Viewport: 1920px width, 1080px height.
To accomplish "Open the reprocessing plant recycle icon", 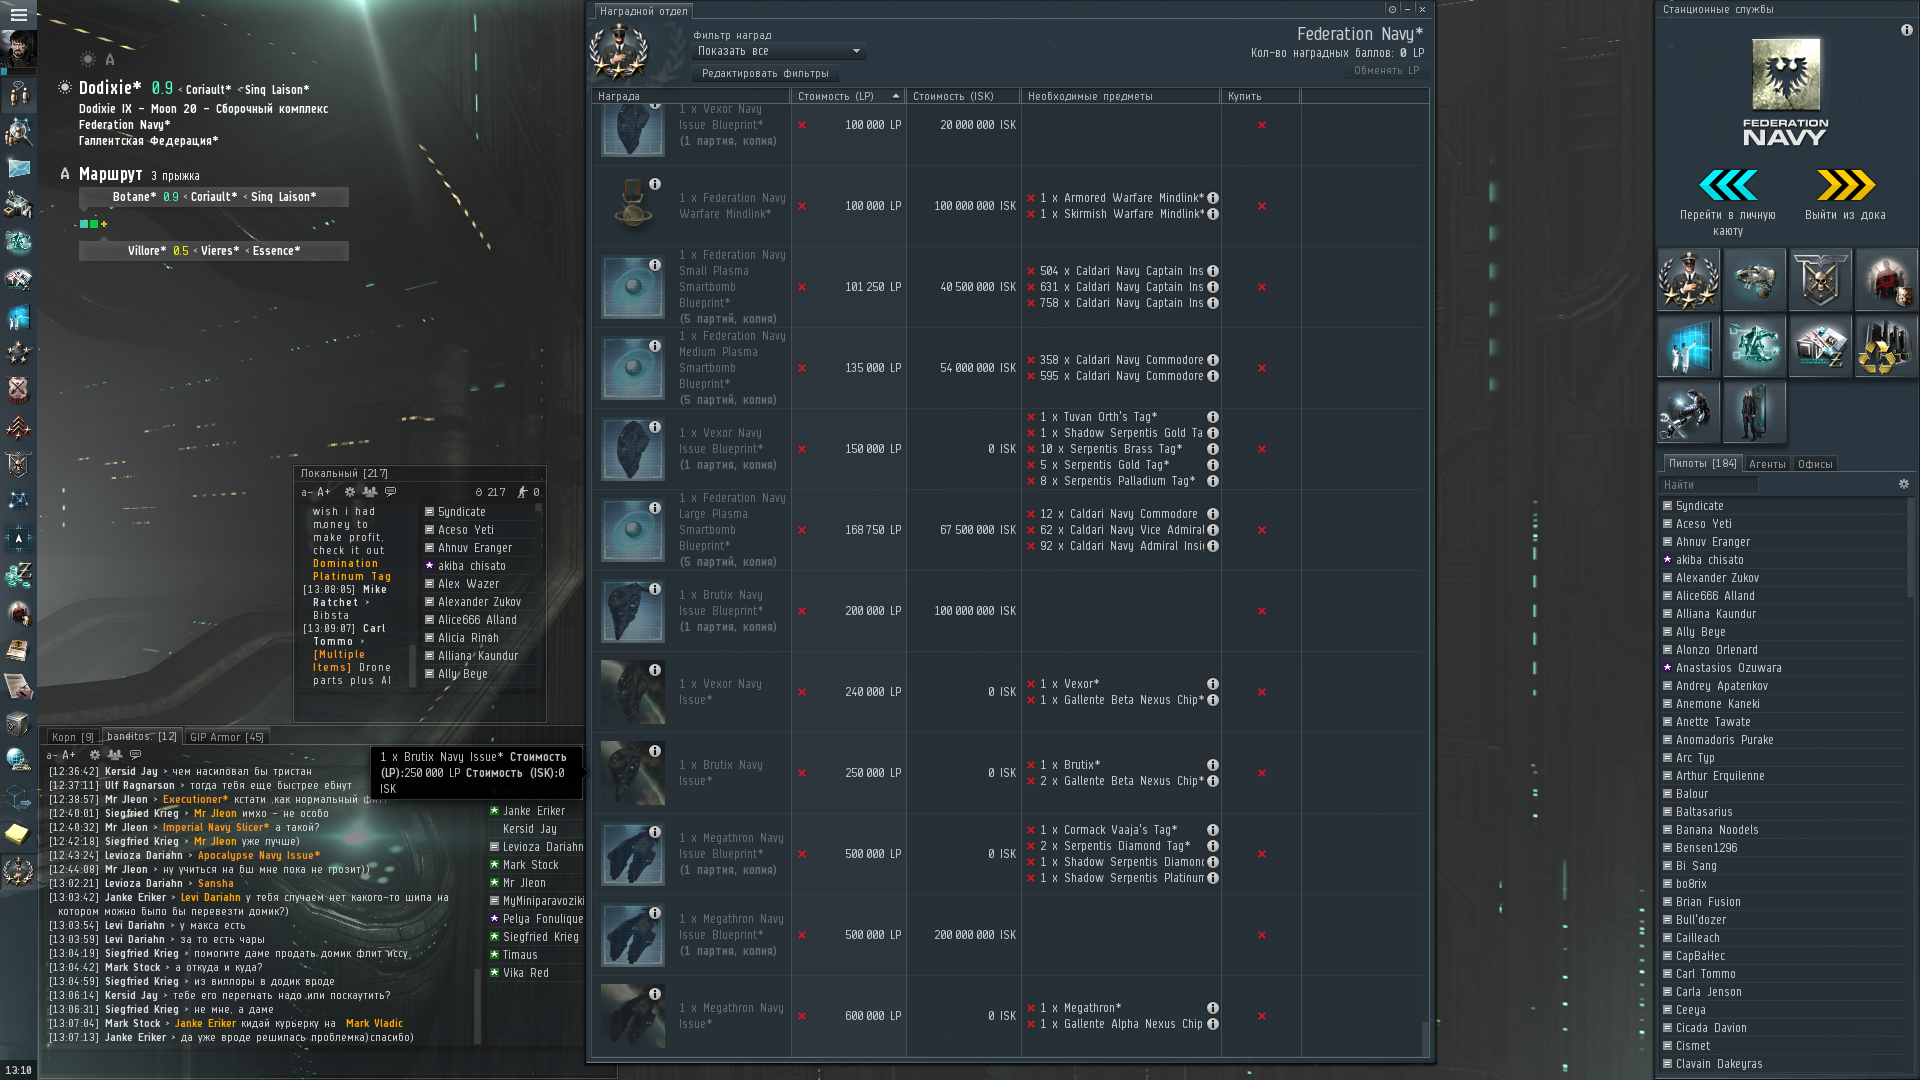I will click(x=1886, y=346).
